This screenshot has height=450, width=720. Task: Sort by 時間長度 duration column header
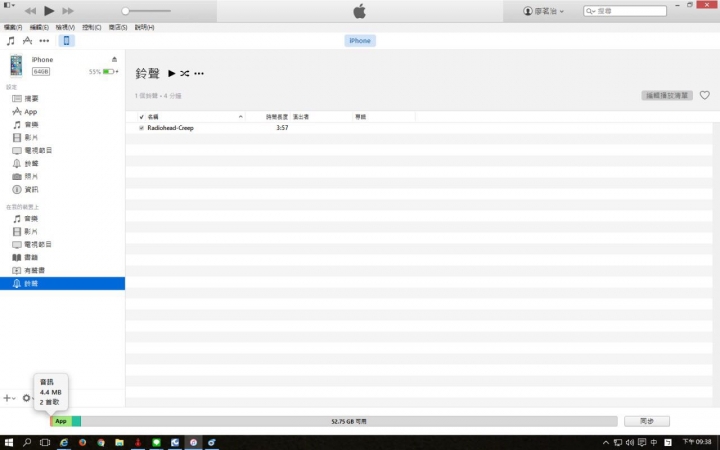(x=277, y=117)
